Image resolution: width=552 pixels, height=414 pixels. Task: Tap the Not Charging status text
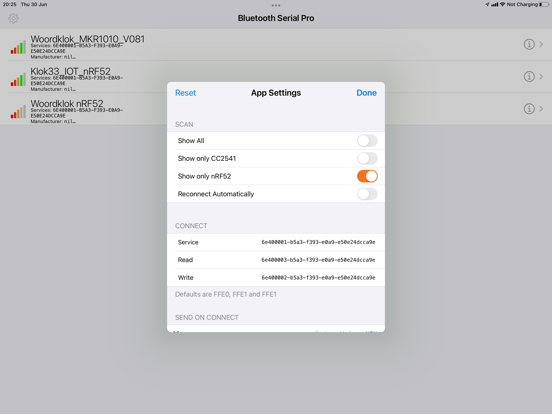point(522,4)
